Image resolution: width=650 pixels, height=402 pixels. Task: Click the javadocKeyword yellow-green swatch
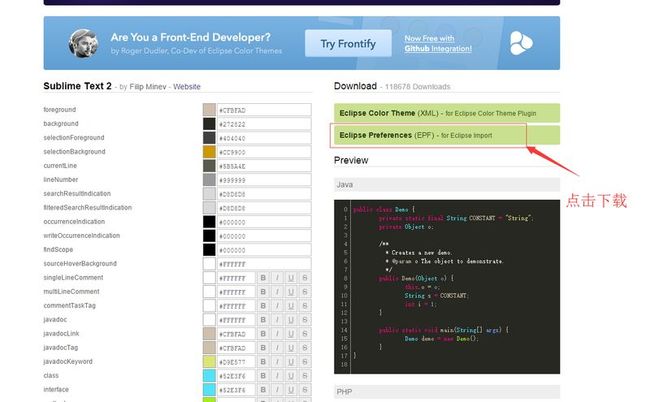(x=209, y=362)
